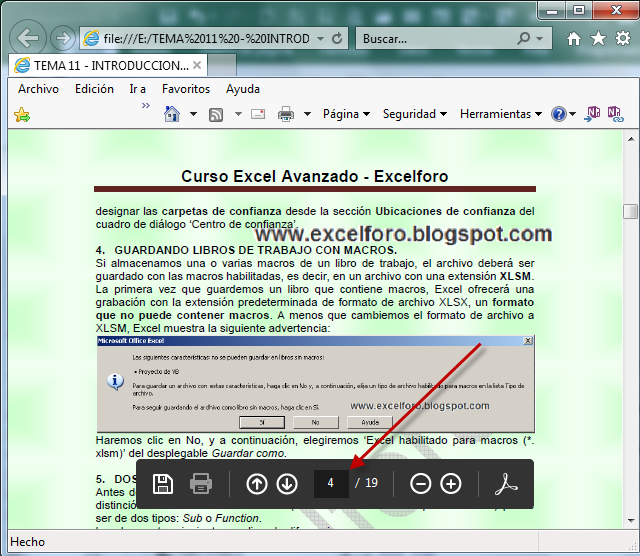Open the Ayuda menu
Viewport: 640px width, 556px height.
(x=243, y=89)
